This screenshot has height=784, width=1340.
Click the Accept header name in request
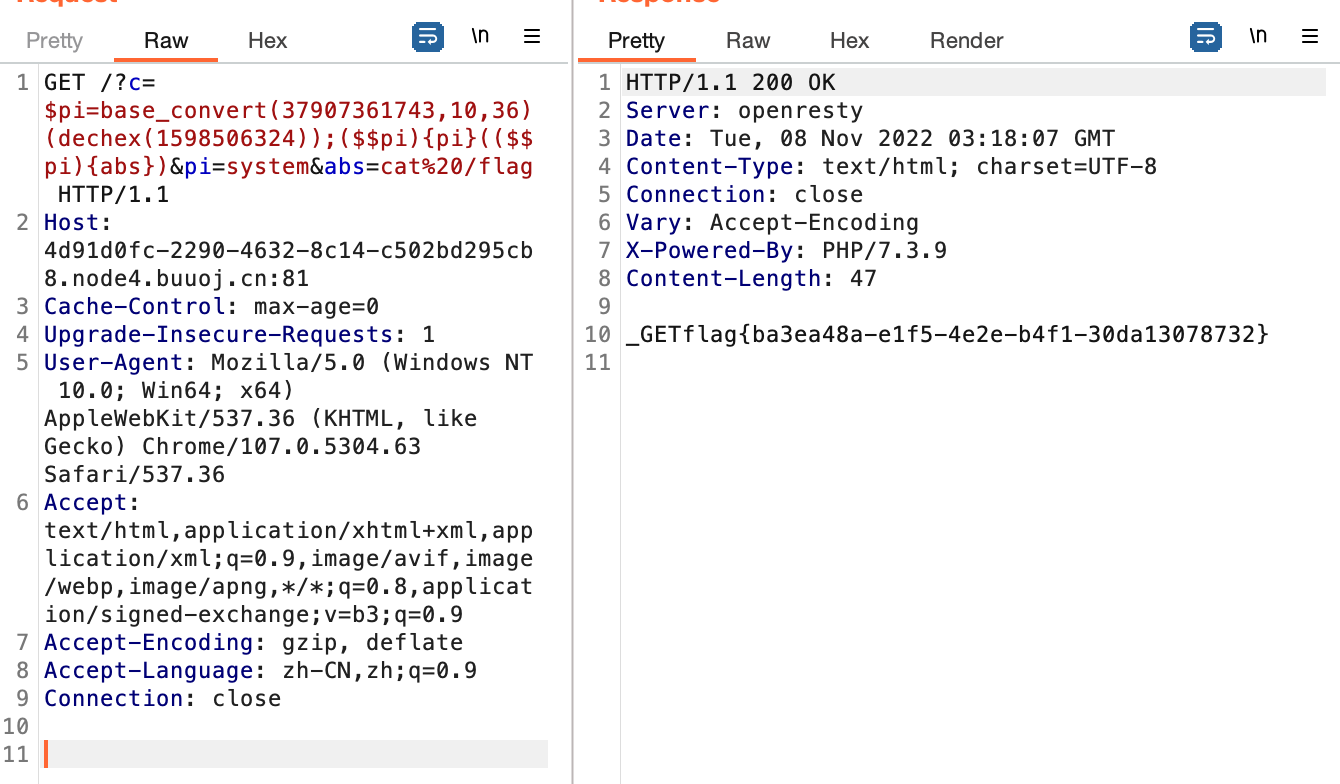[86, 502]
